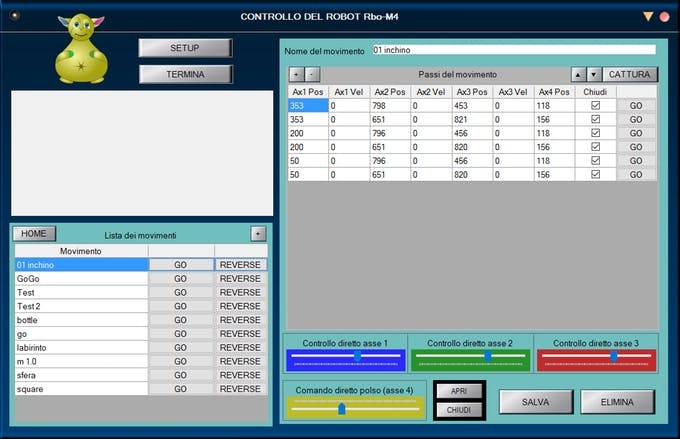Viewport: 680px width, 439px height.
Task: Run GO for the GoGo movement
Action: tap(181, 278)
